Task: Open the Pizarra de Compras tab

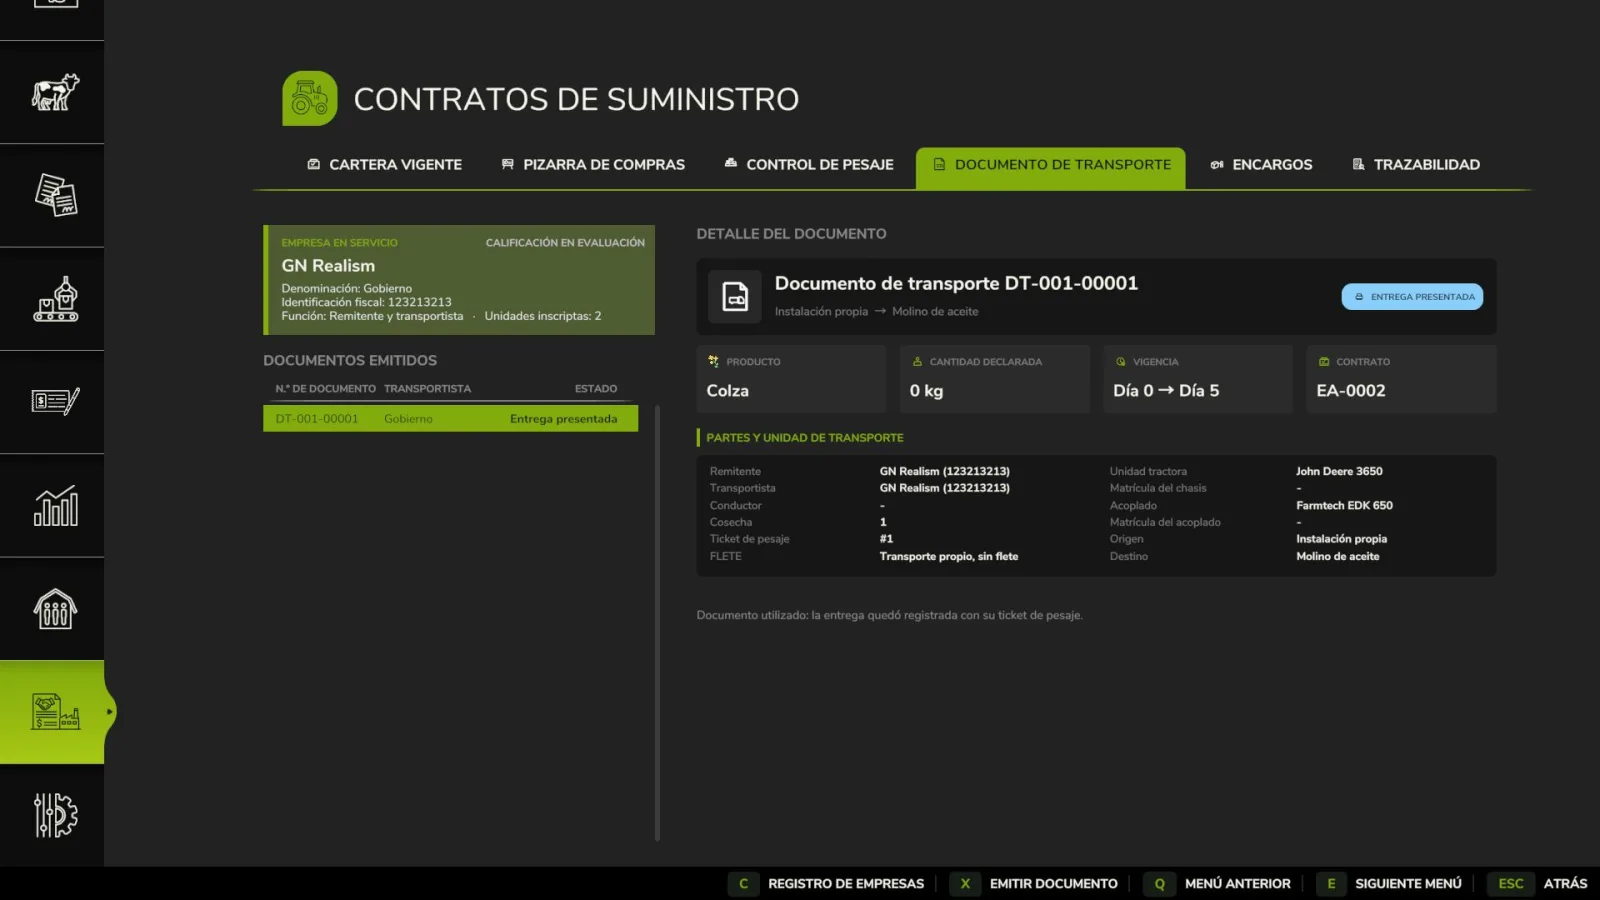Action: 593,165
